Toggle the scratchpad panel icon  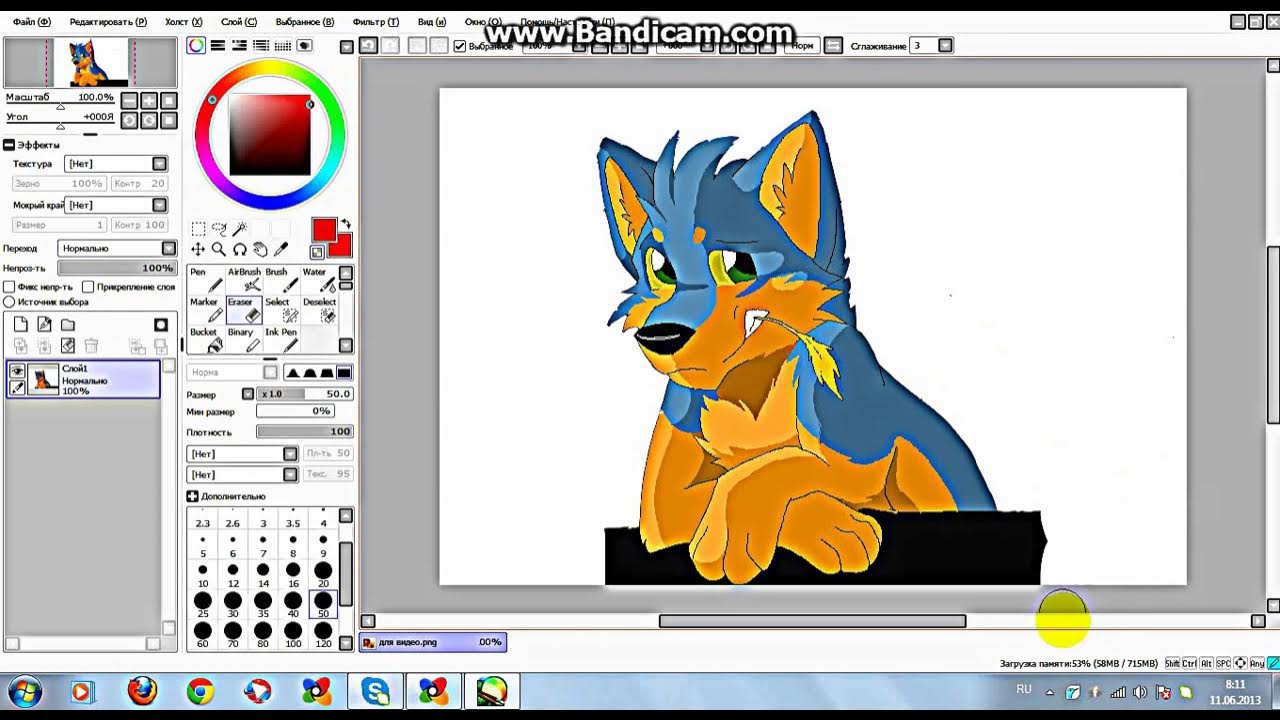[304, 46]
